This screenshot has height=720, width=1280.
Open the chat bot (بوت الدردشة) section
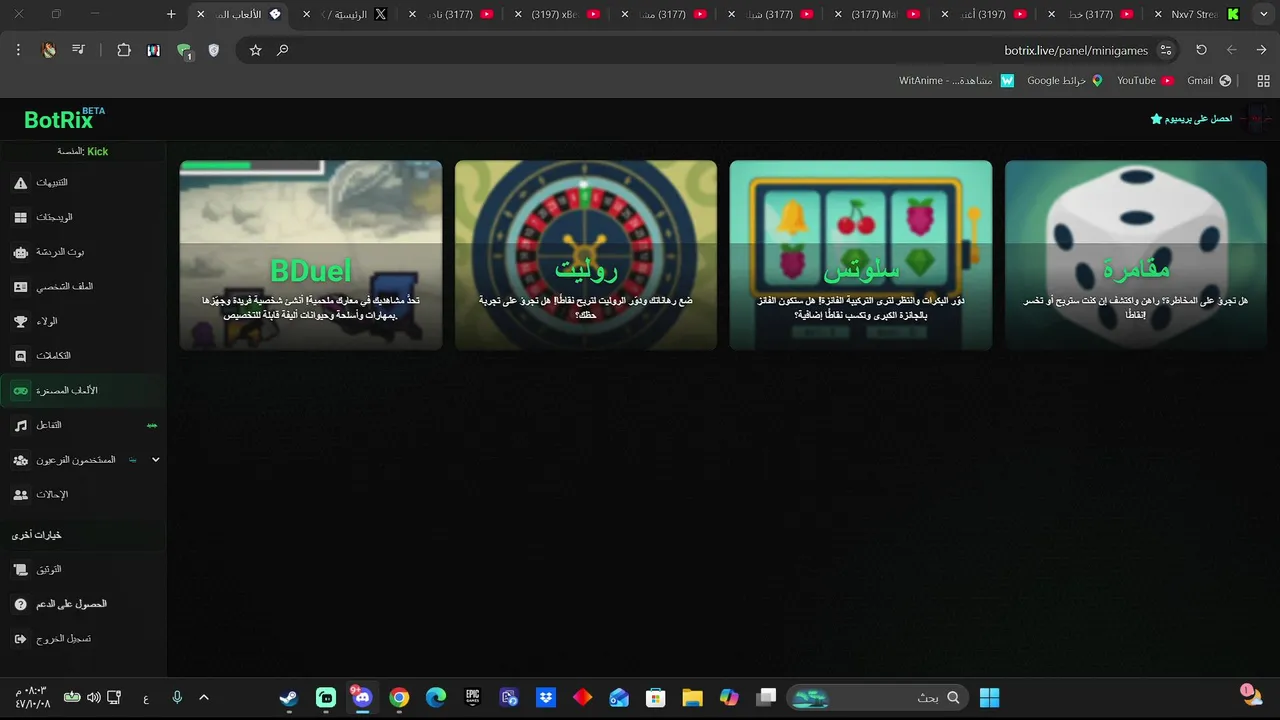click(83, 252)
